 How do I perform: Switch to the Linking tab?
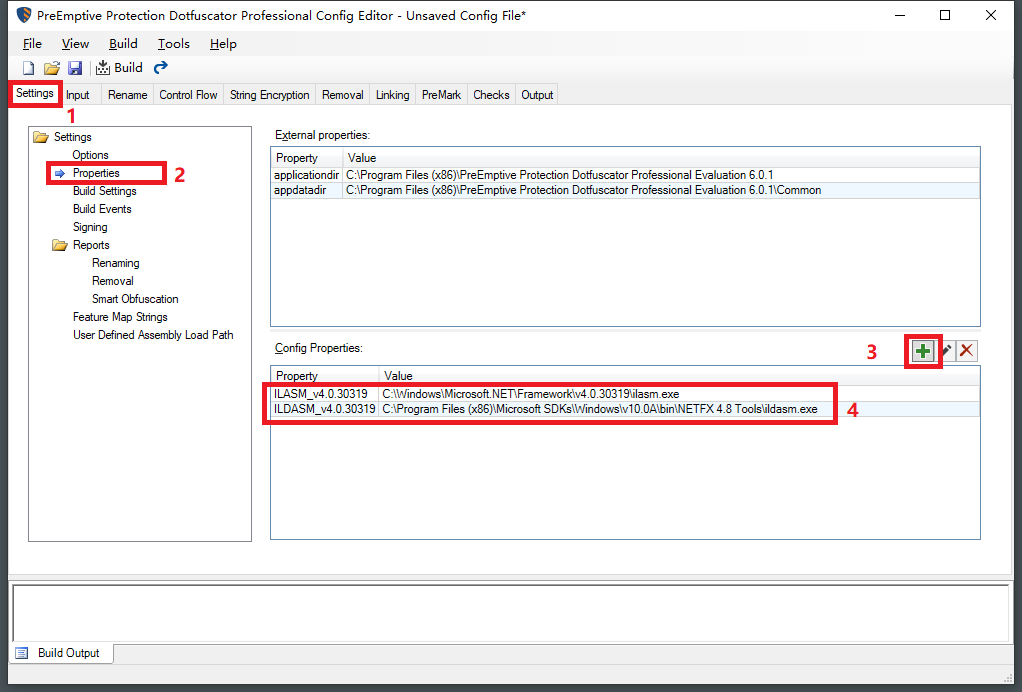392,95
